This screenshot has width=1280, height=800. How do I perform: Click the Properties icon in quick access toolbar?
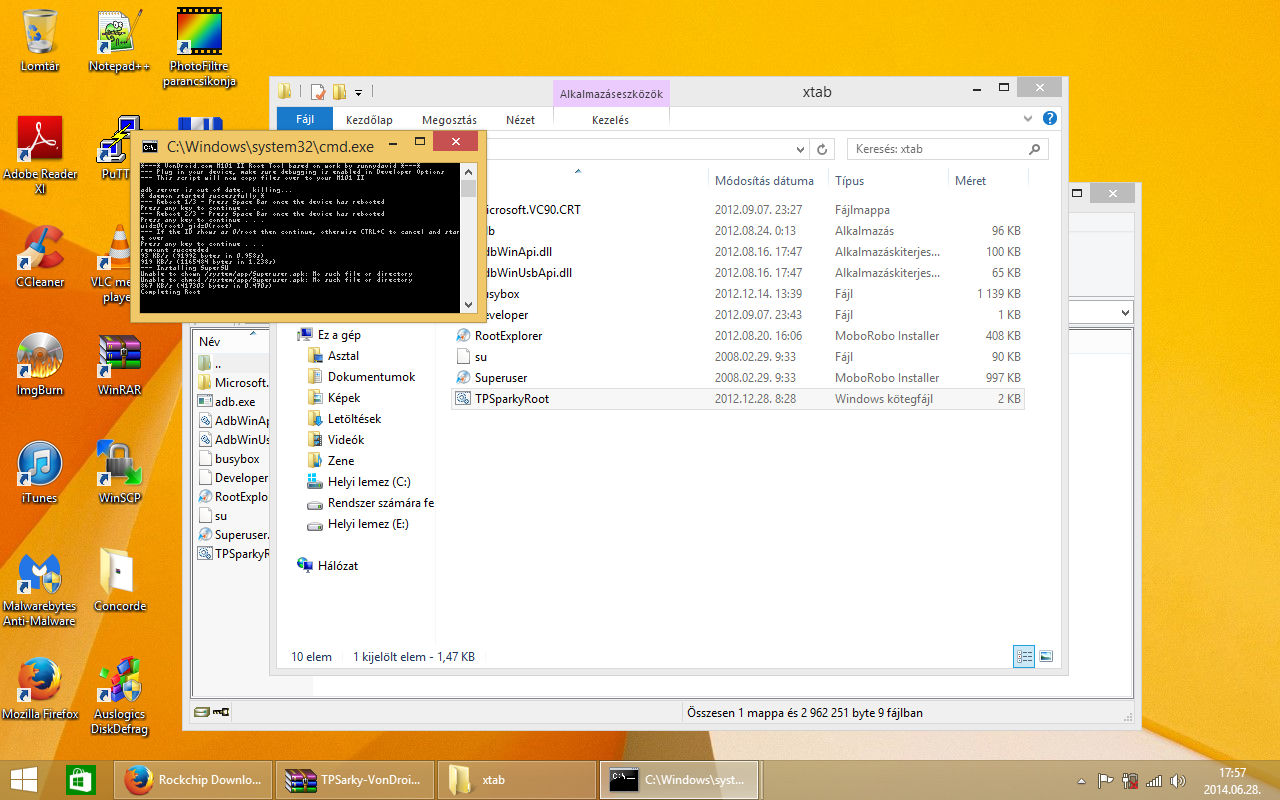tap(317, 92)
